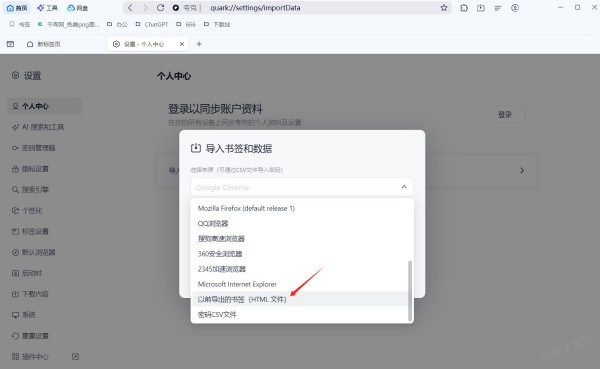The height and width of the screenshot is (369, 600).
Task: Open the 工具 tools shortcut
Action: [x=47, y=8]
